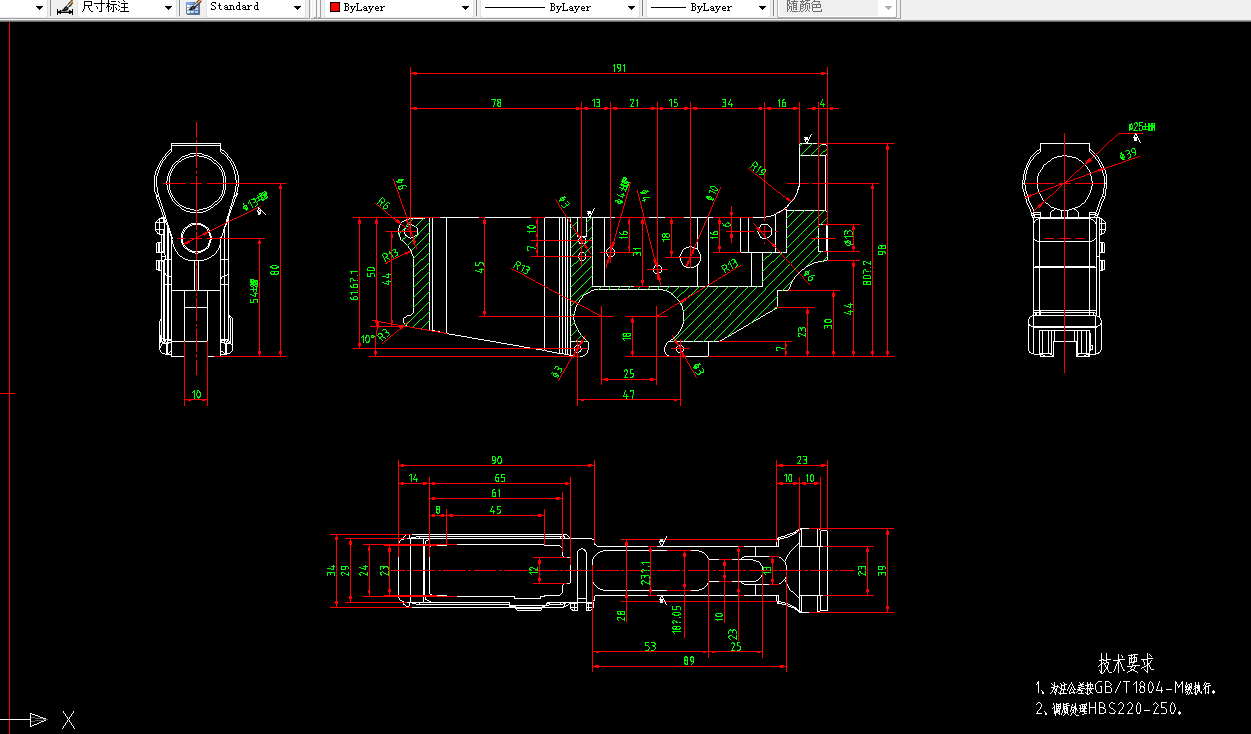Click the red color swatch in the ByLayer color box
This screenshot has height=734, width=1251.
pyautogui.click(x=335, y=7)
